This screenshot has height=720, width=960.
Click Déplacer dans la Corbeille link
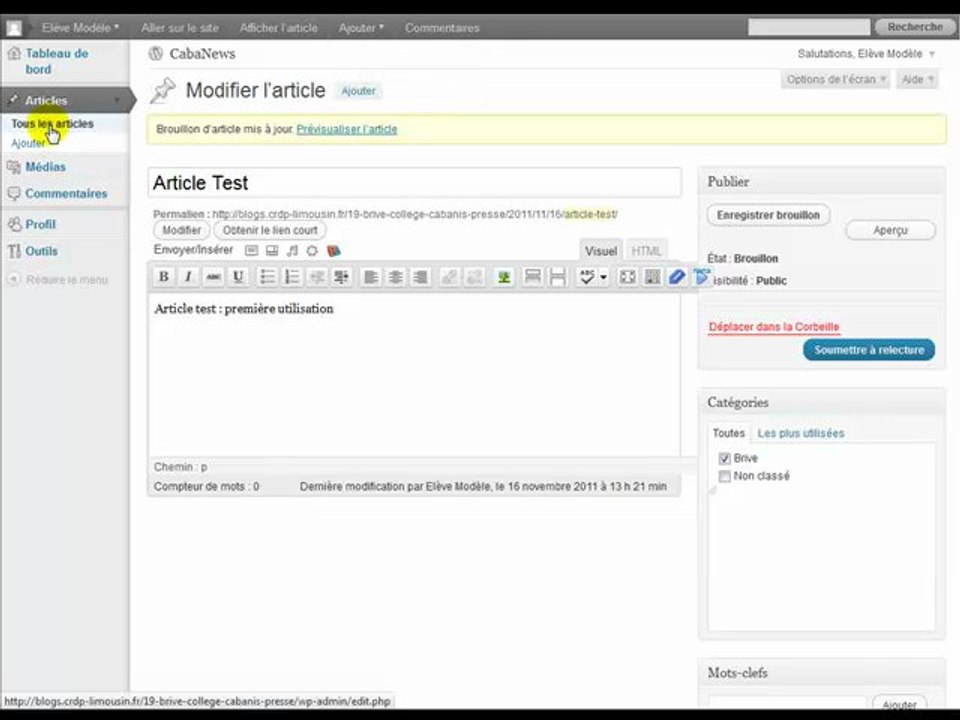coord(774,327)
